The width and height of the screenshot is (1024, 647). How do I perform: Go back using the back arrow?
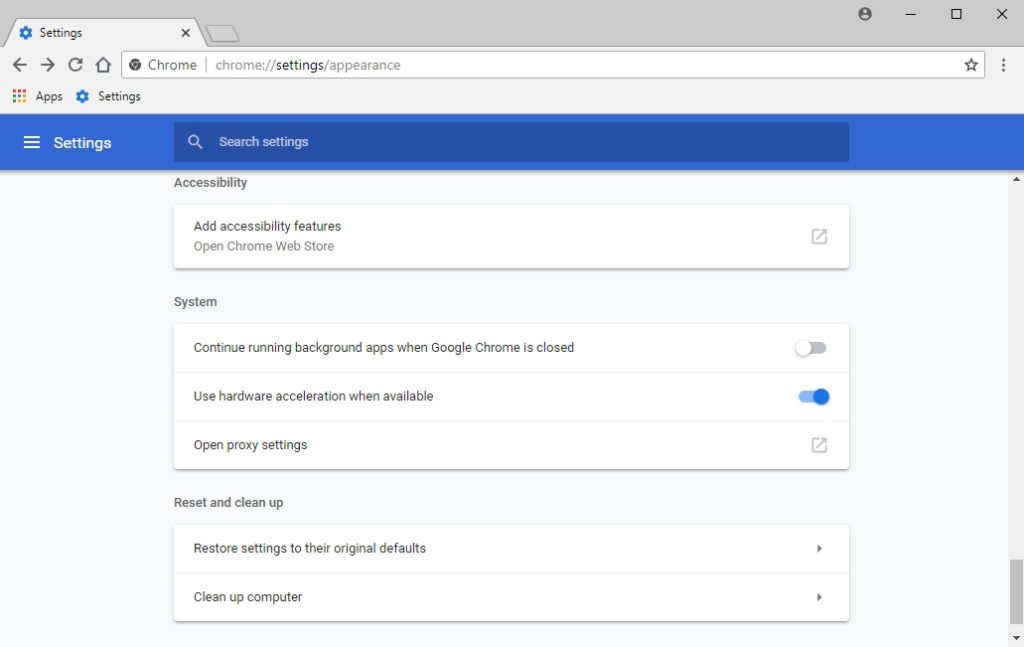pos(19,64)
